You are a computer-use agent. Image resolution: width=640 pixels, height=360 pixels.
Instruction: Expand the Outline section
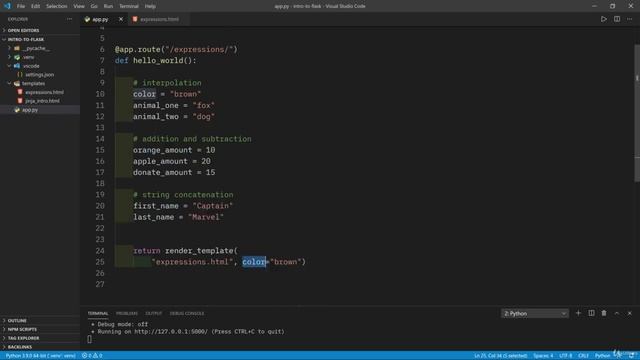click(17, 321)
